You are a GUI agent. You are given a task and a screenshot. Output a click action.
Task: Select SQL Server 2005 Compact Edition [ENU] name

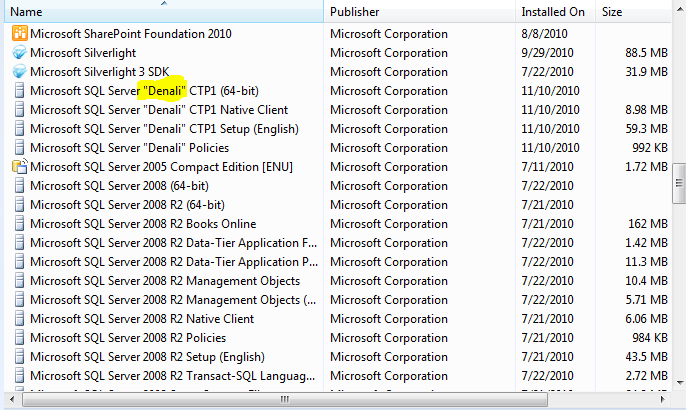click(161, 167)
